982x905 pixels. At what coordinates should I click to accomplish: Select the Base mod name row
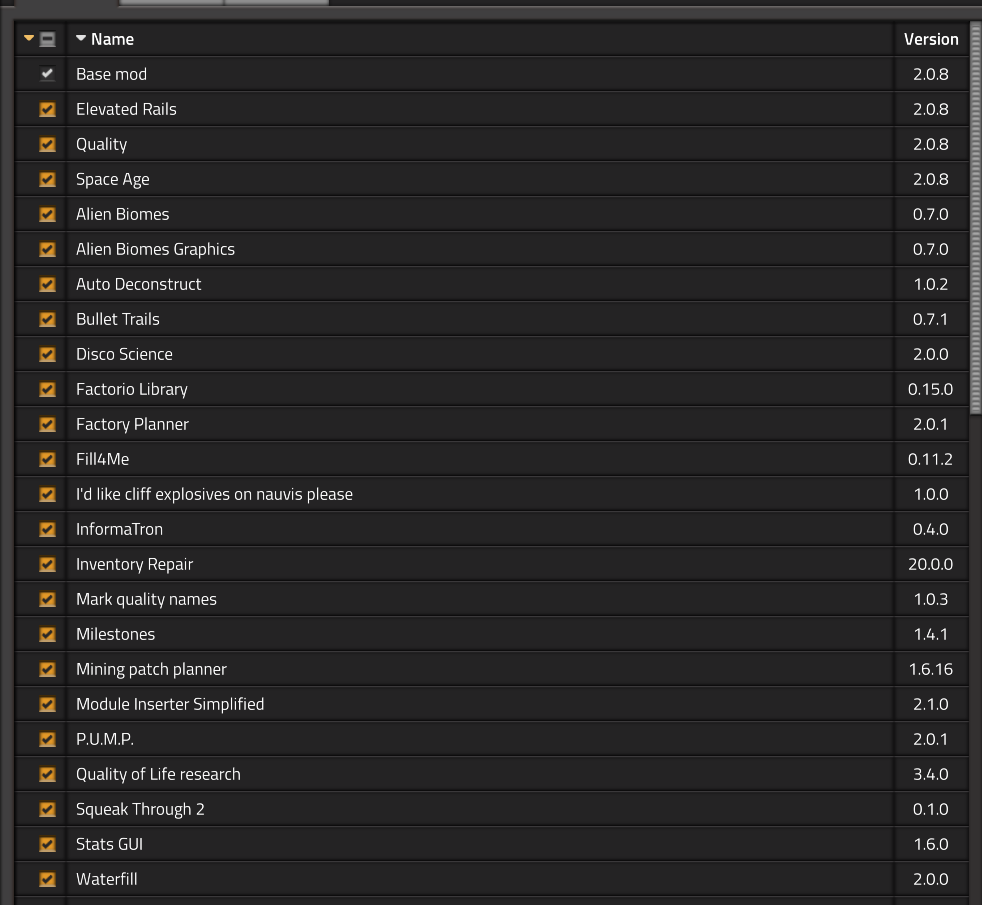pos(111,74)
